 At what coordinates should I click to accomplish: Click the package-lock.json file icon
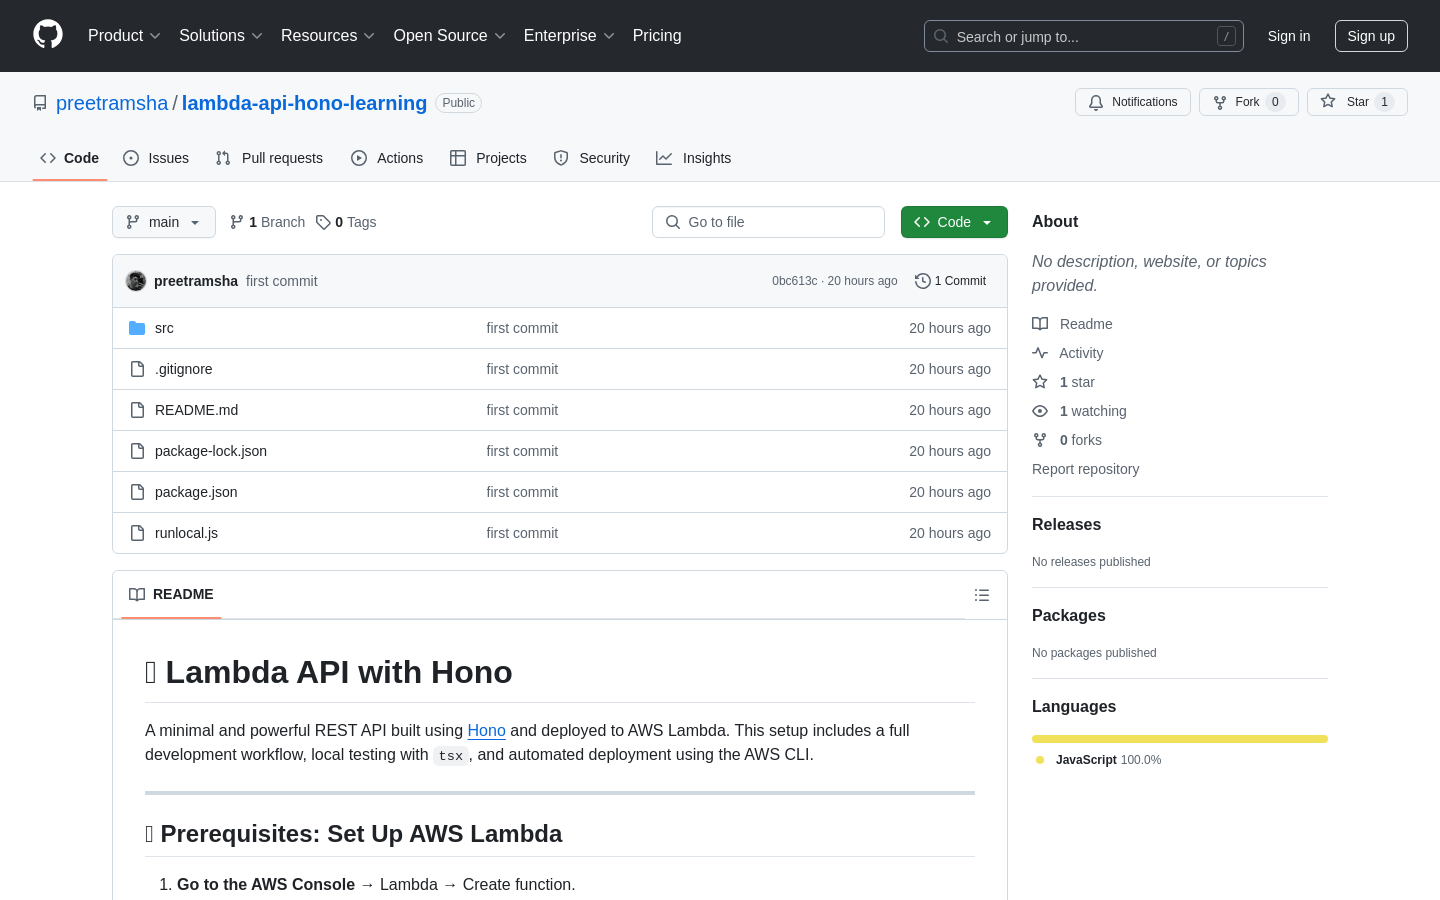click(137, 451)
